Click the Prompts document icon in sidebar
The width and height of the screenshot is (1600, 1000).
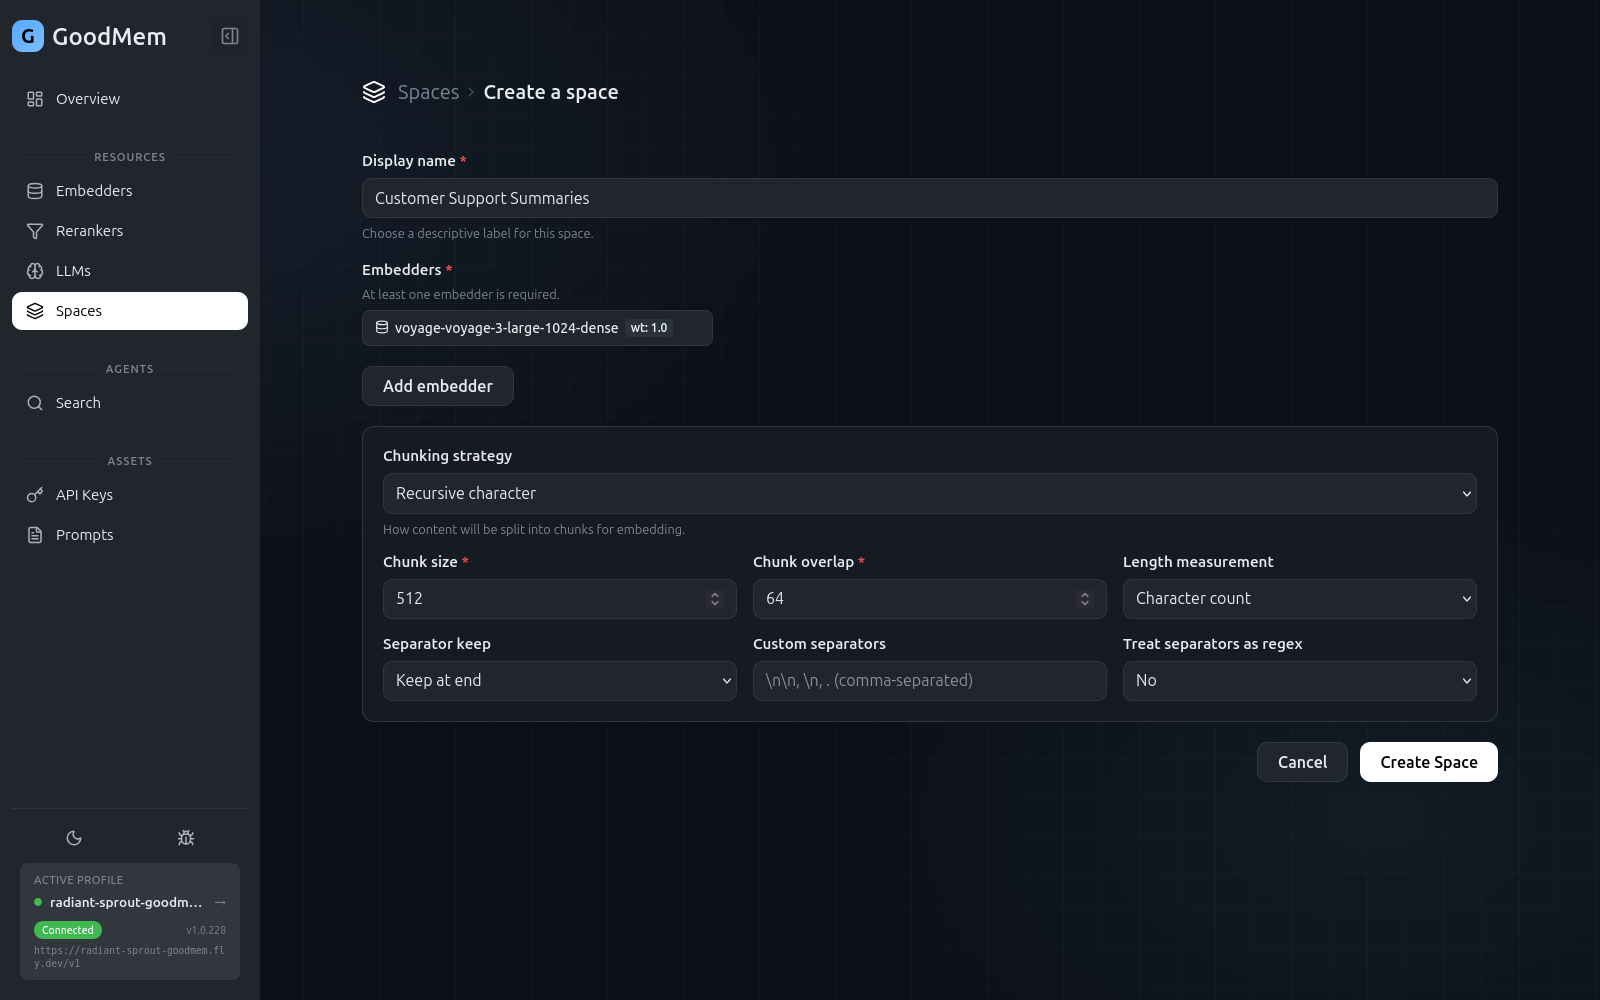click(x=35, y=534)
